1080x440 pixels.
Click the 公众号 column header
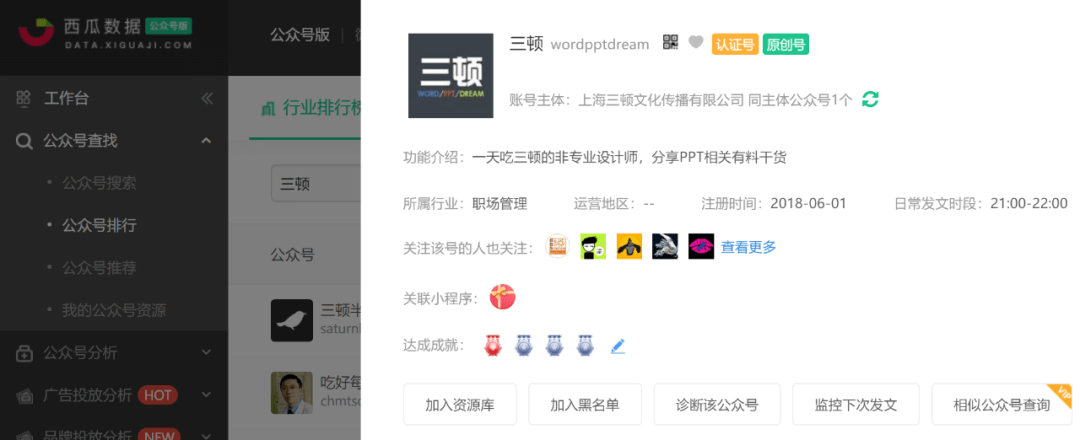point(293,255)
